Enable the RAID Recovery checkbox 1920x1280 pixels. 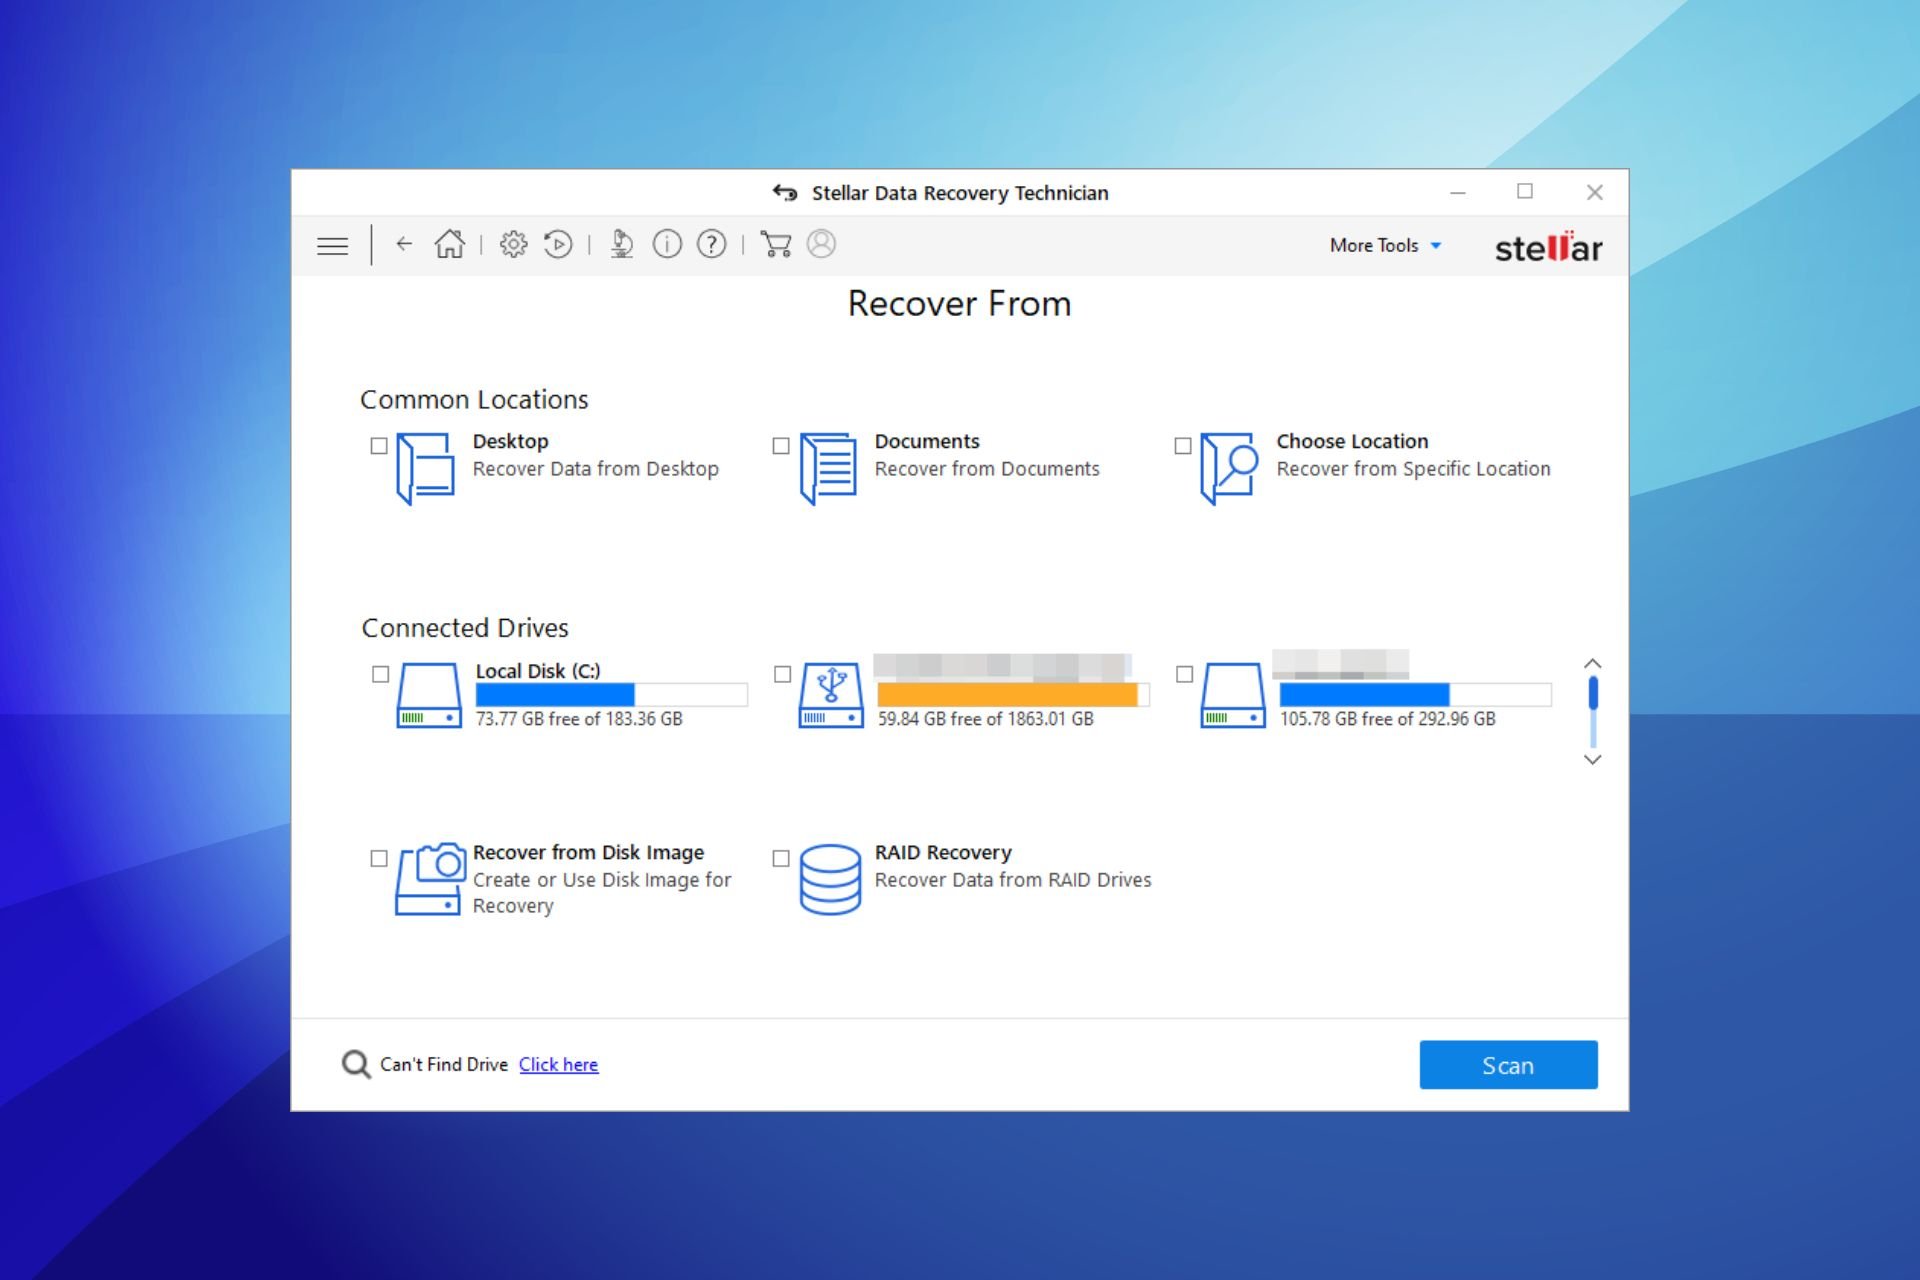[781, 858]
